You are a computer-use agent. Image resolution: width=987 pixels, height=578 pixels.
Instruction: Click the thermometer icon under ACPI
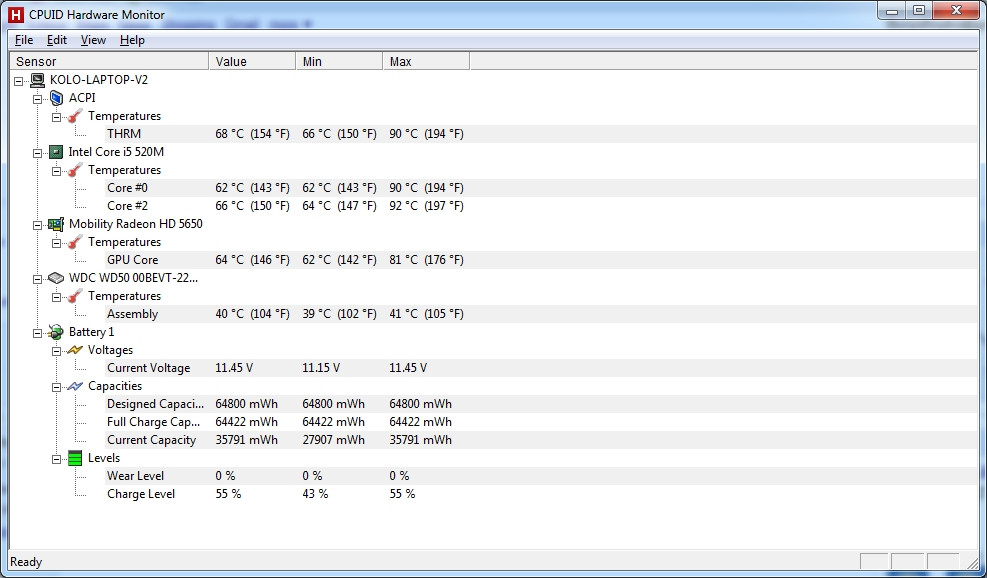[x=76, y=116]
